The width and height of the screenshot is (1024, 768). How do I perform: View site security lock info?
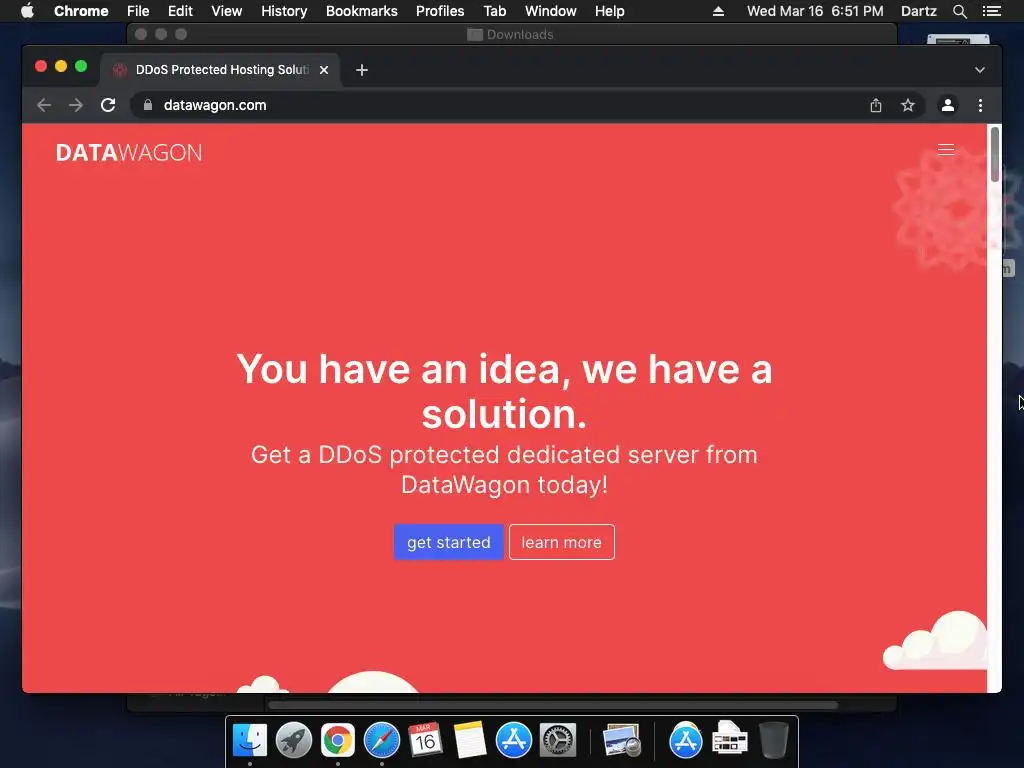click(148, 105)
